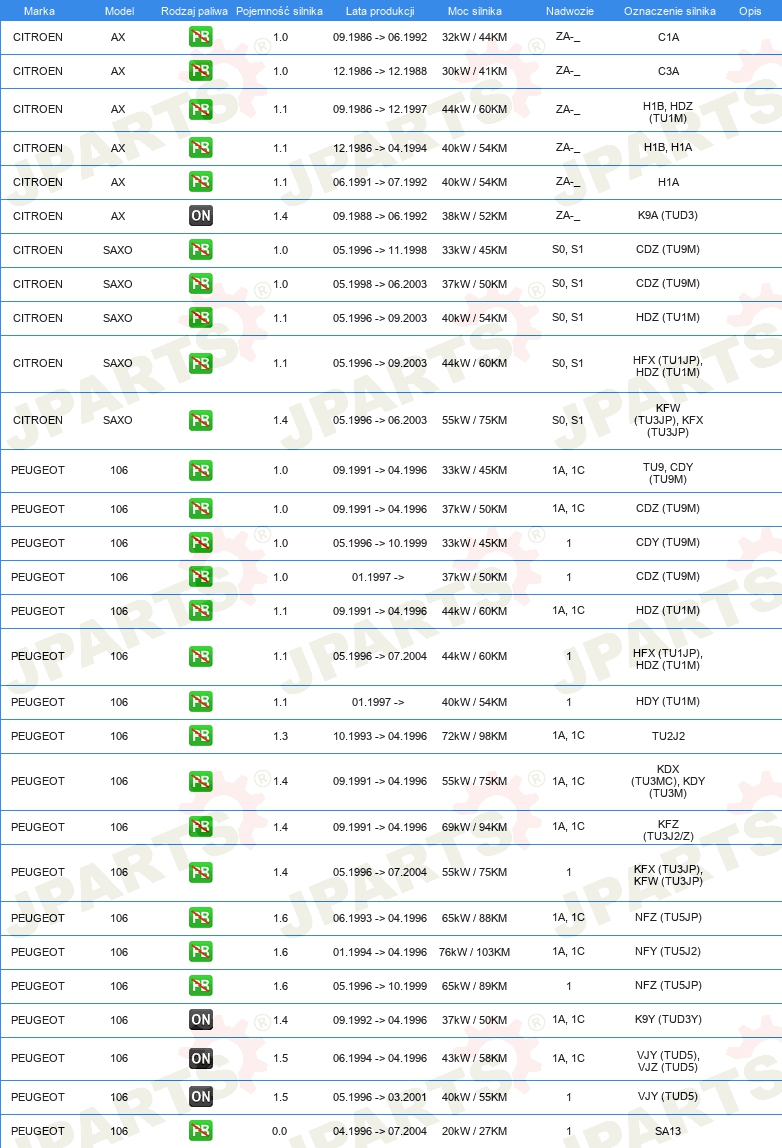Click the engine size 0.0
Screen dimensions: 782x1148
click(x=280, y=1131)
